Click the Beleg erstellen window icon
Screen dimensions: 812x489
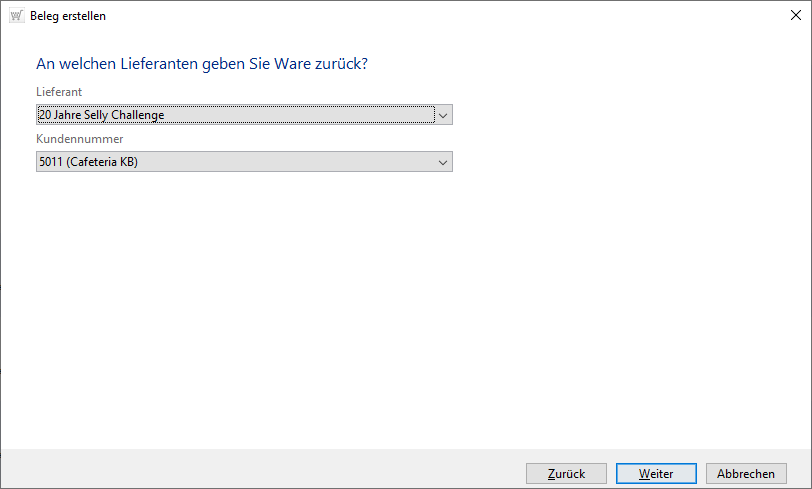coord(16,16)
